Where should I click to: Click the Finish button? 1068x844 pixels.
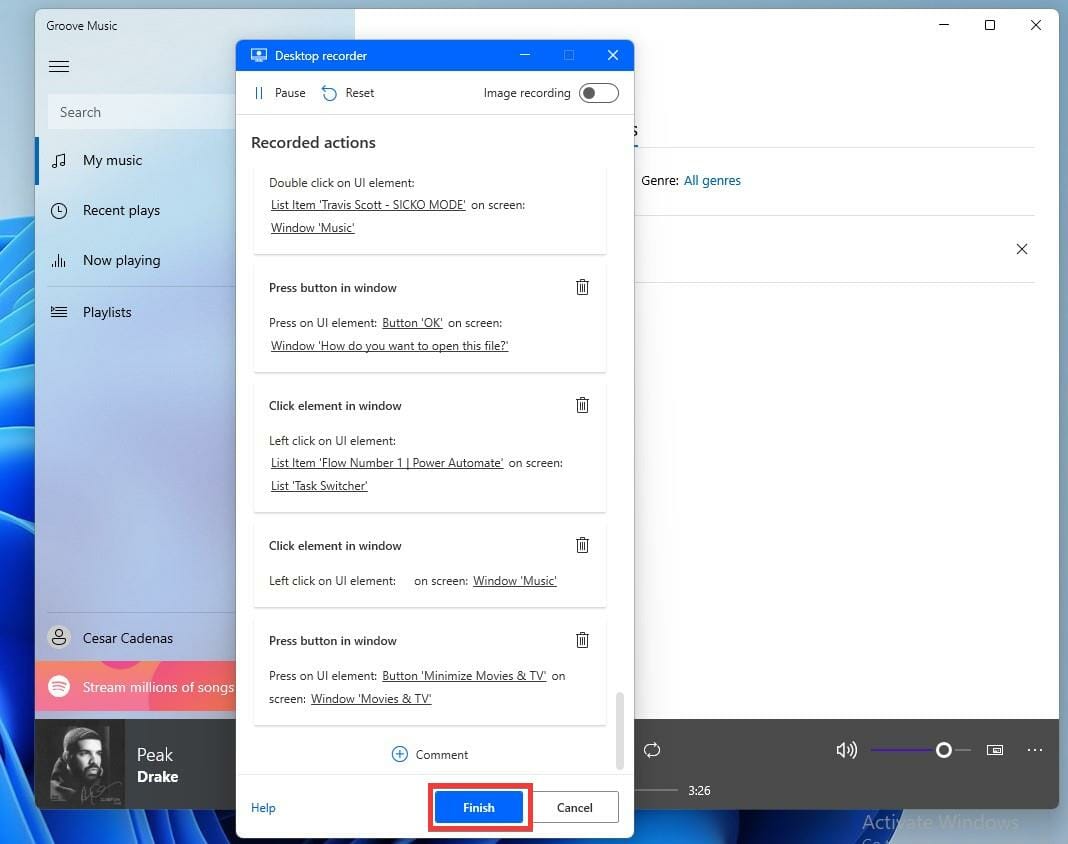(479, 807)
